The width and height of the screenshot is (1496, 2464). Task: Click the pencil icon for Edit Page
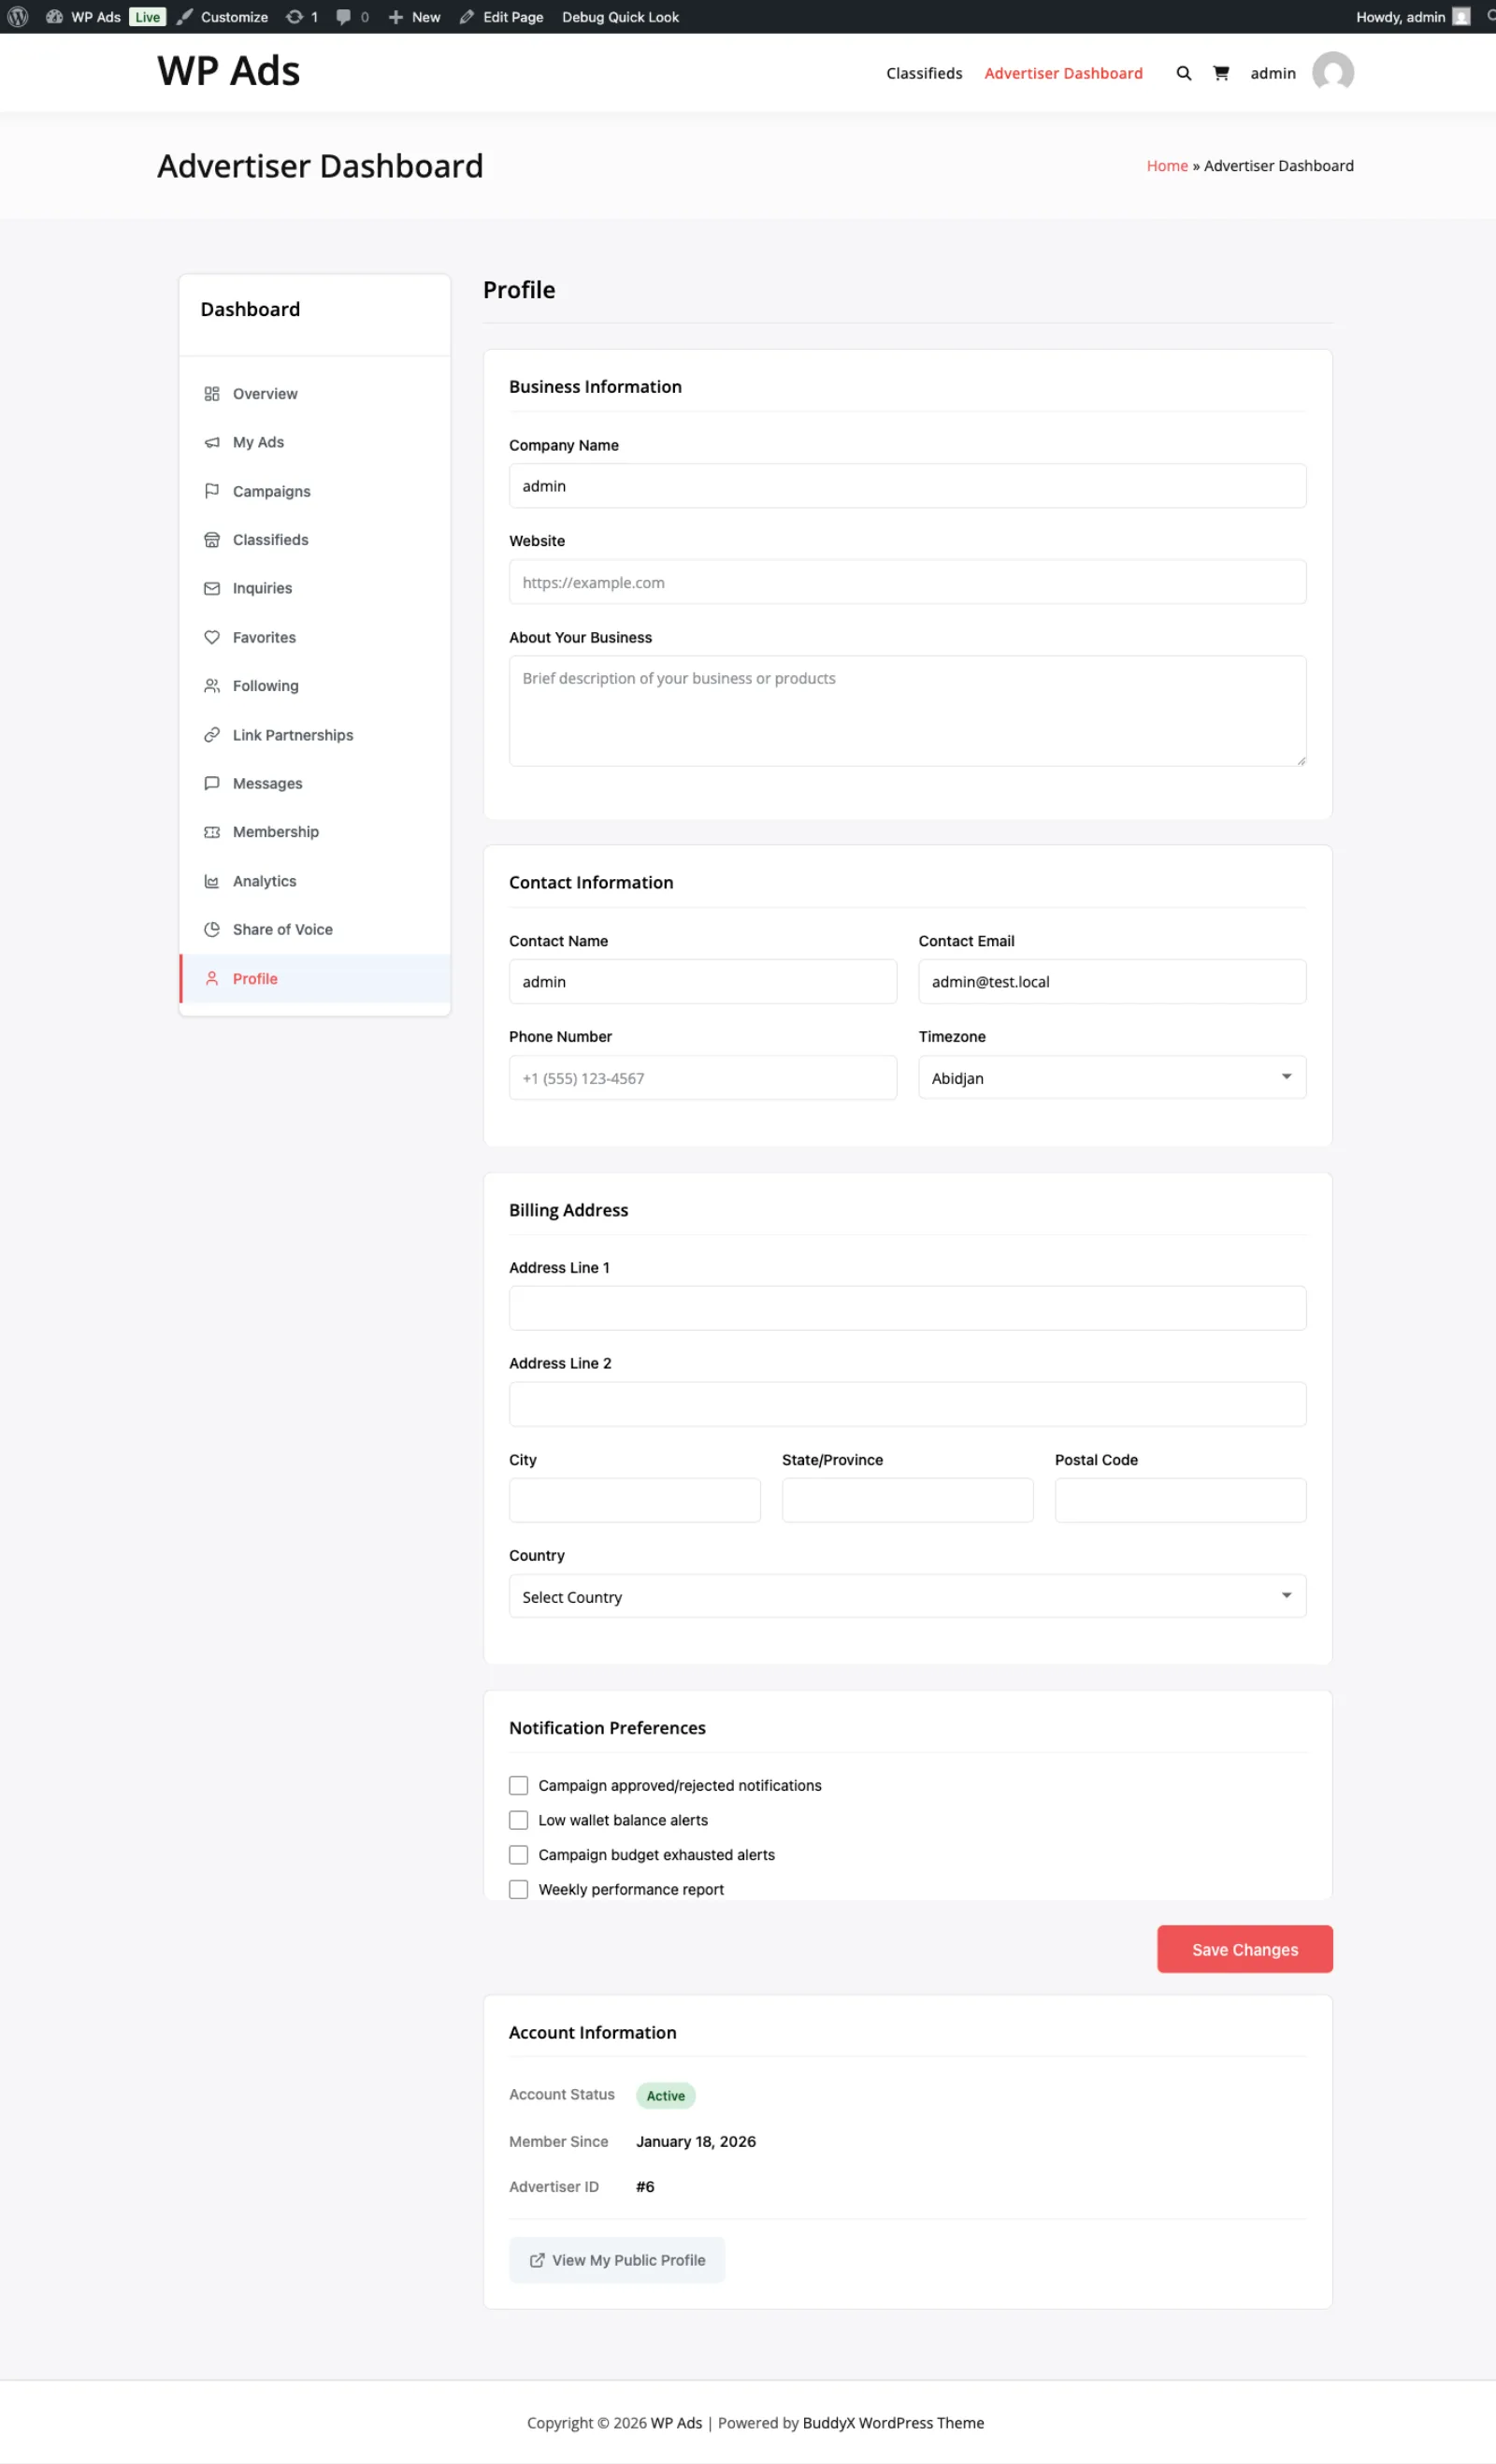click(x=467, y=17)
